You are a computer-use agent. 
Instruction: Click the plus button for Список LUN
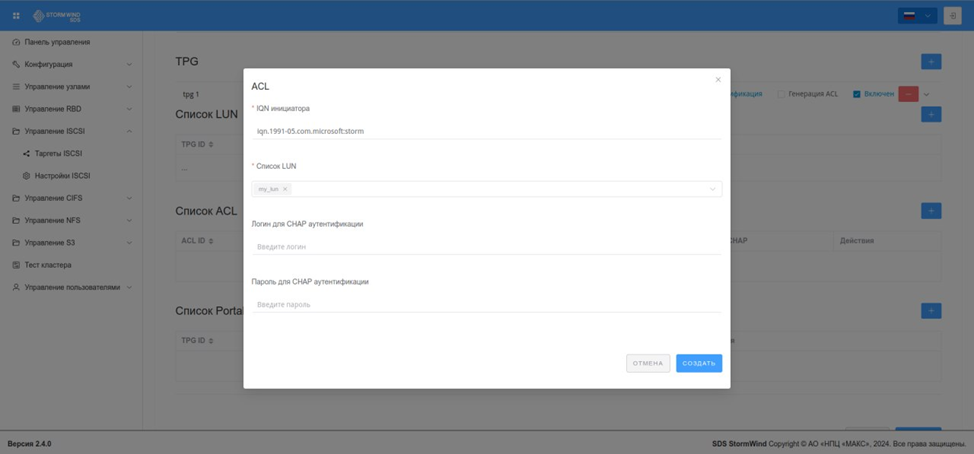pyautogui.click(x=931, y=114)
